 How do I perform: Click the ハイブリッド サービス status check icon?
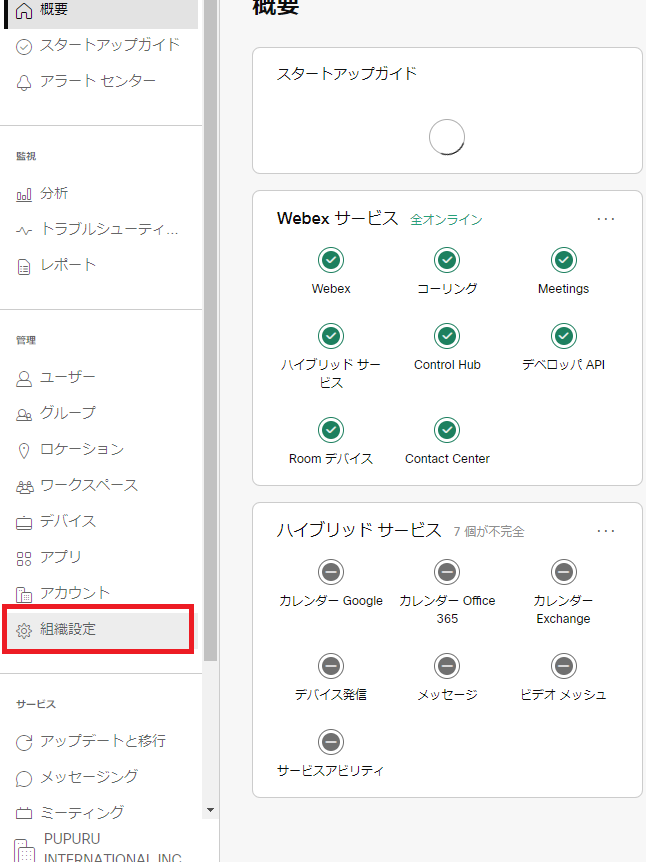coord(331,336)
